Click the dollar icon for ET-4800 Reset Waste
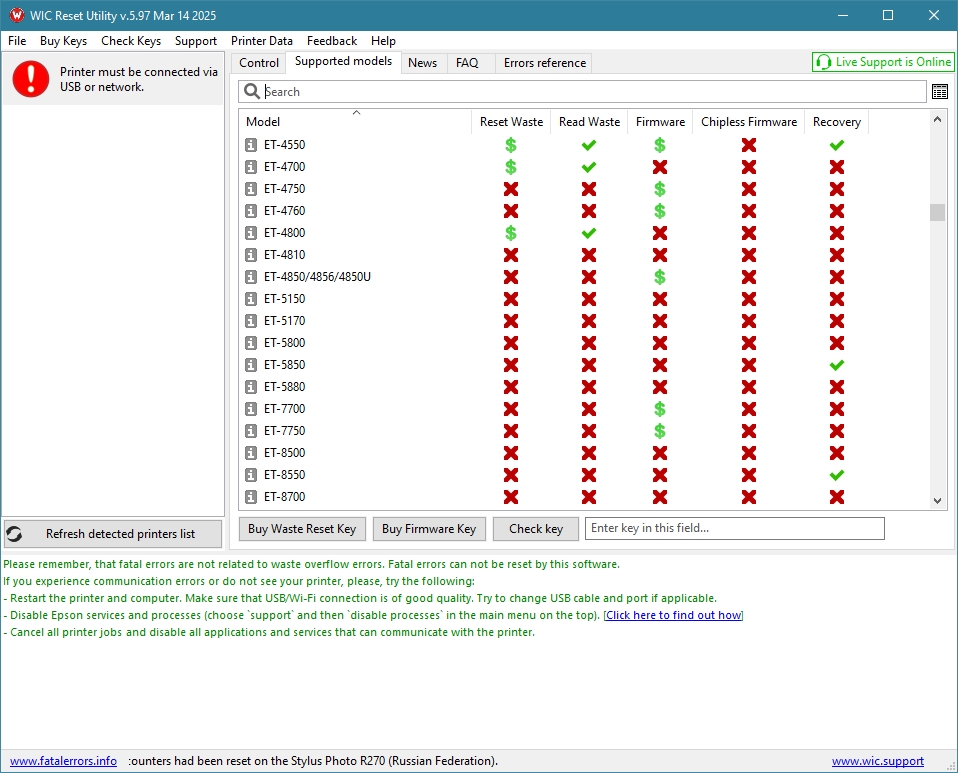958x773 pixels. pos(511,233)
